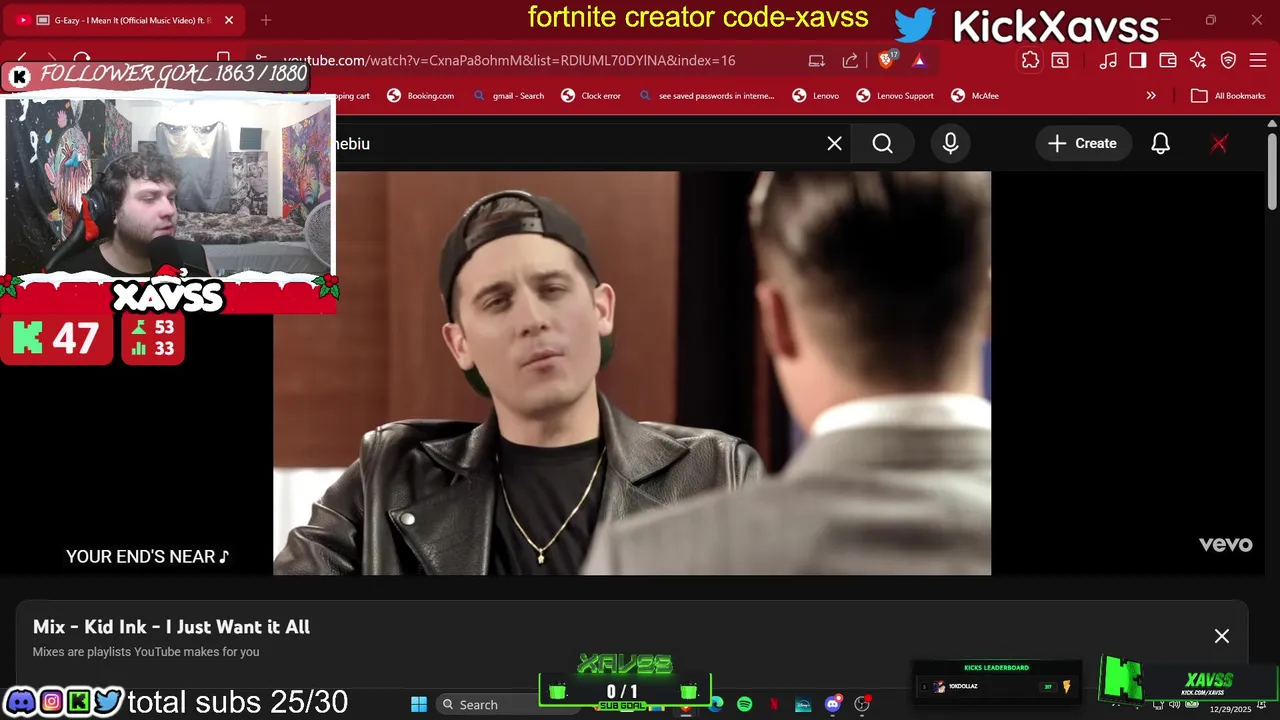Image resolution: width=1280 pixels, height=720 pixels.
Task: Open Brave Rewards triangle icon
Action: [x=918, y=60]
